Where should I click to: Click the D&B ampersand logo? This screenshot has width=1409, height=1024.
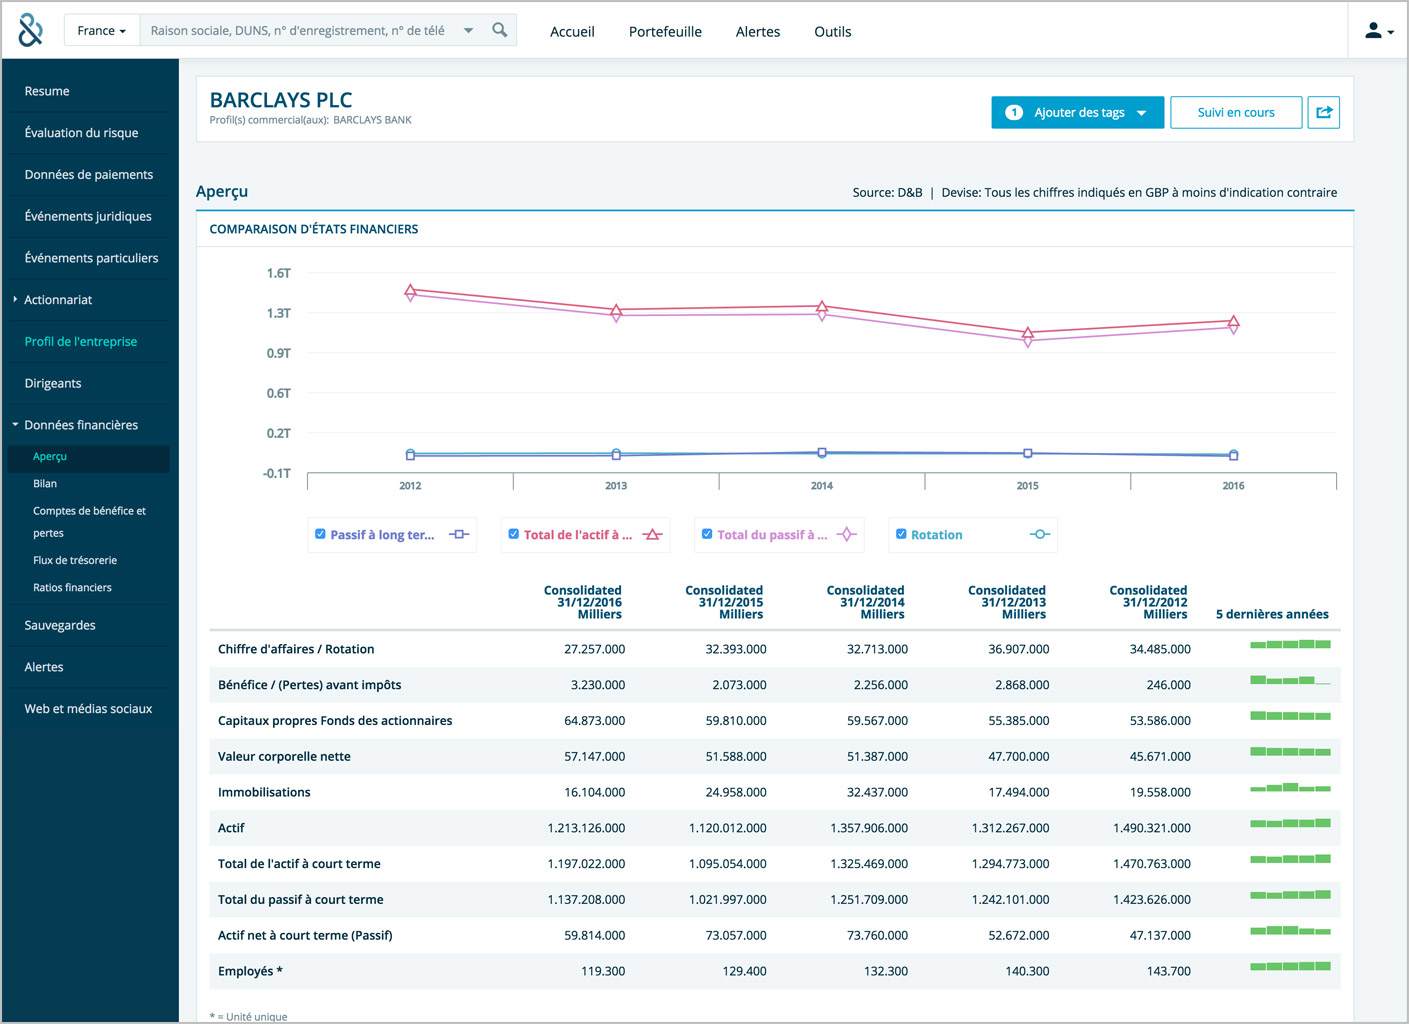tap(31, 31)
